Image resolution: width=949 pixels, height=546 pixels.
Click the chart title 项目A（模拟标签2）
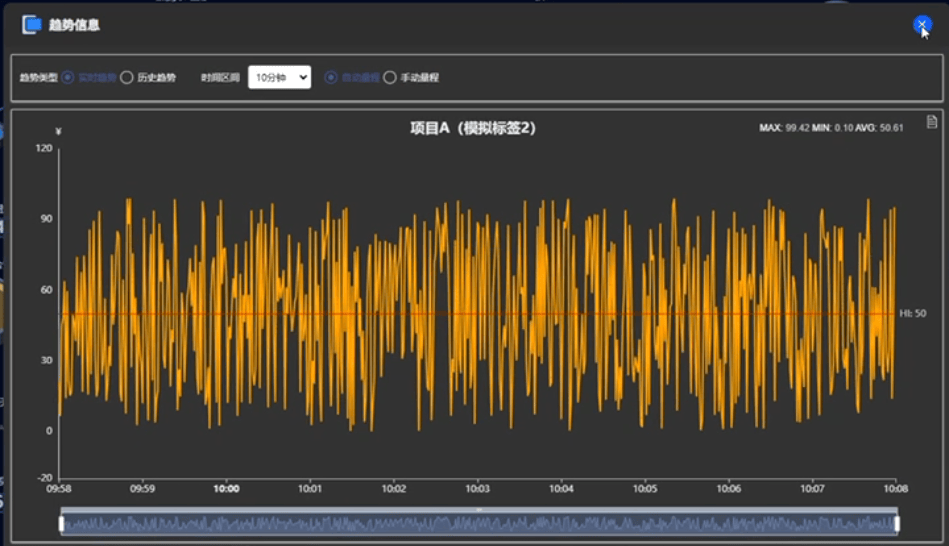[473, 128]
